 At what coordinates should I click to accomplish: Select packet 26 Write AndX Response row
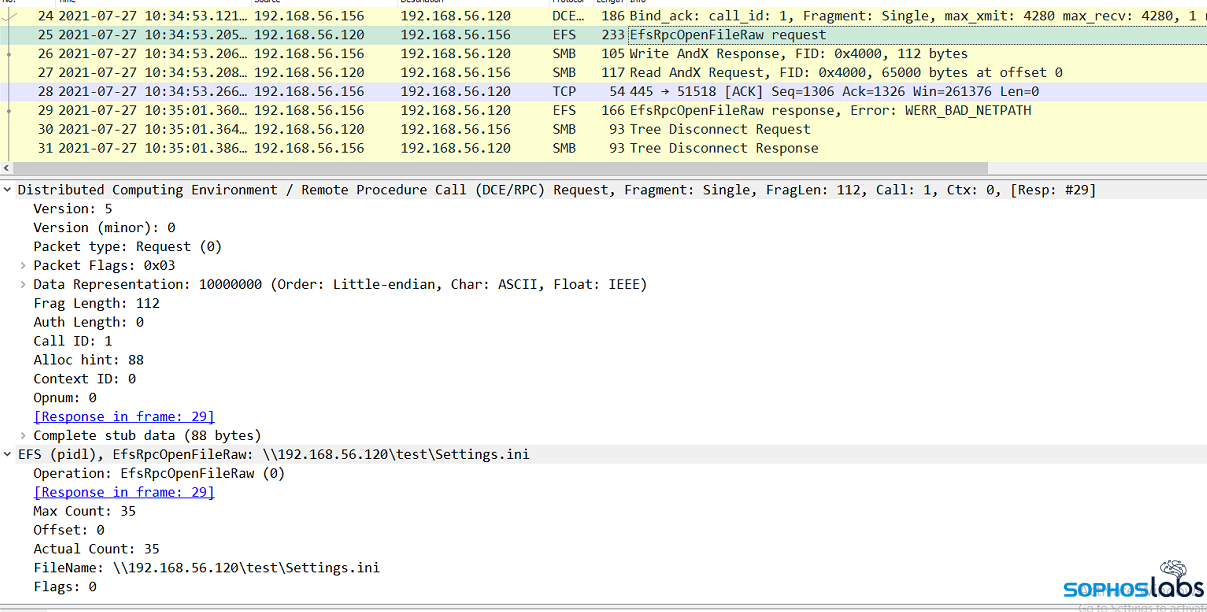(603, 54)
